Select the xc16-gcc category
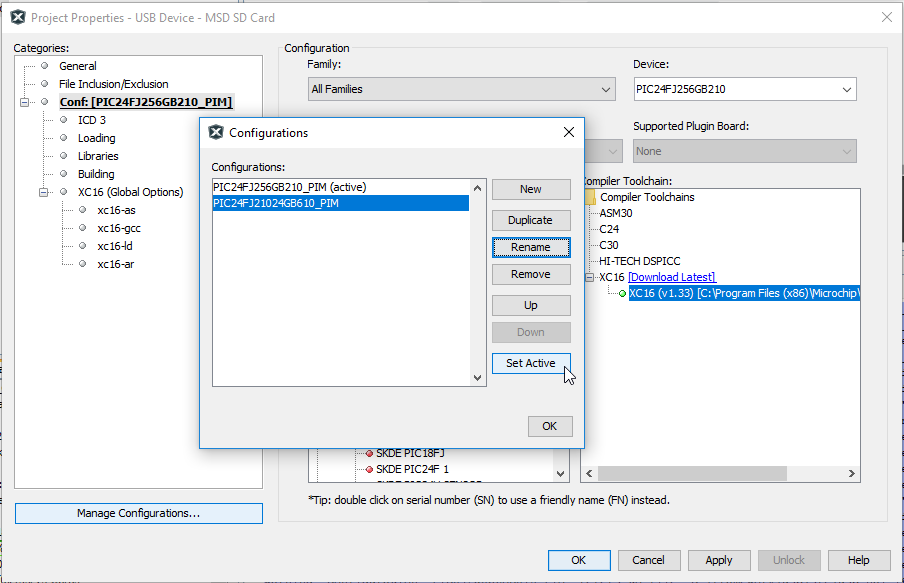This screenshot has width=904, height=583. pyautogui.click(x=119, y=228)
